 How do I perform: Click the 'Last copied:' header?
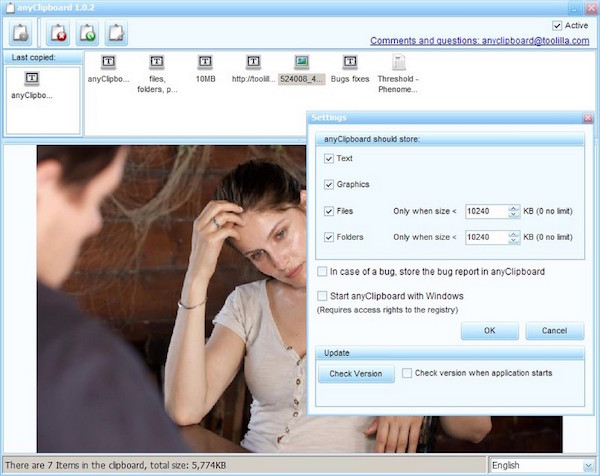pos(43,57)
